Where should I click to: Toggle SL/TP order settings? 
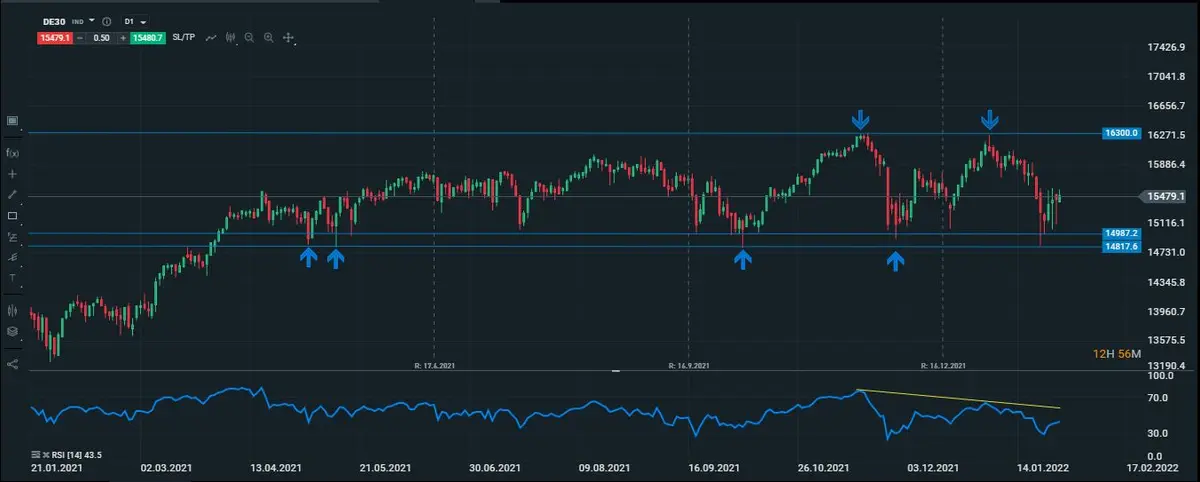[x=184, y=38]
